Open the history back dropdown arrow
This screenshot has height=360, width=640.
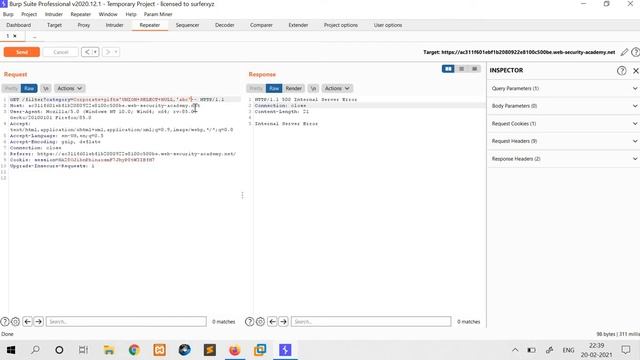[95, 52]
